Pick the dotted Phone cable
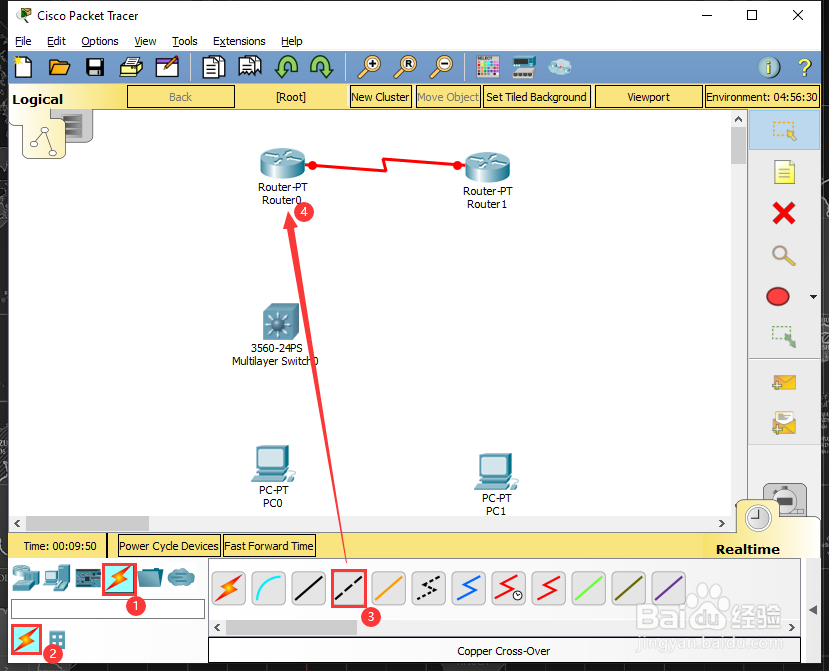The width and height of the screenshot is (829, 671). coord(428,588)
